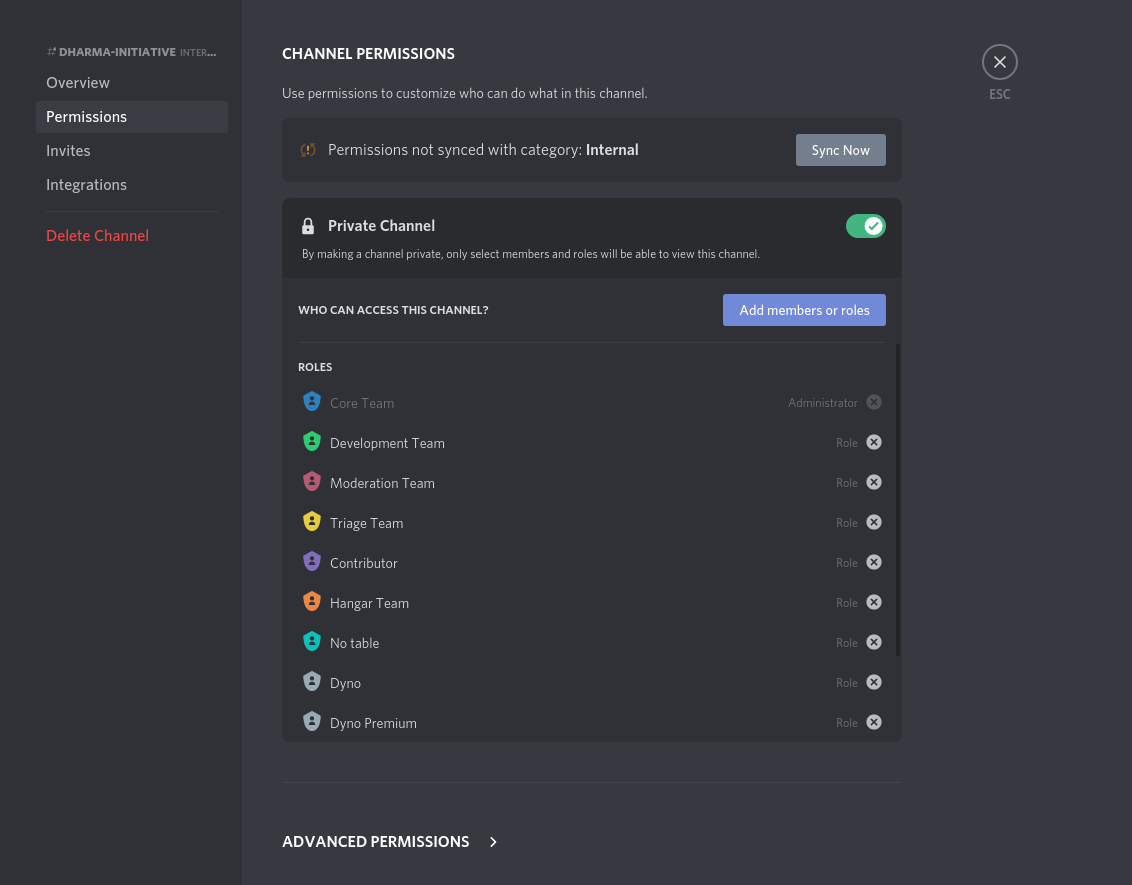Remove Triage Team from channel access
This screenshot has width=1132, height=885.
[874, 523]
